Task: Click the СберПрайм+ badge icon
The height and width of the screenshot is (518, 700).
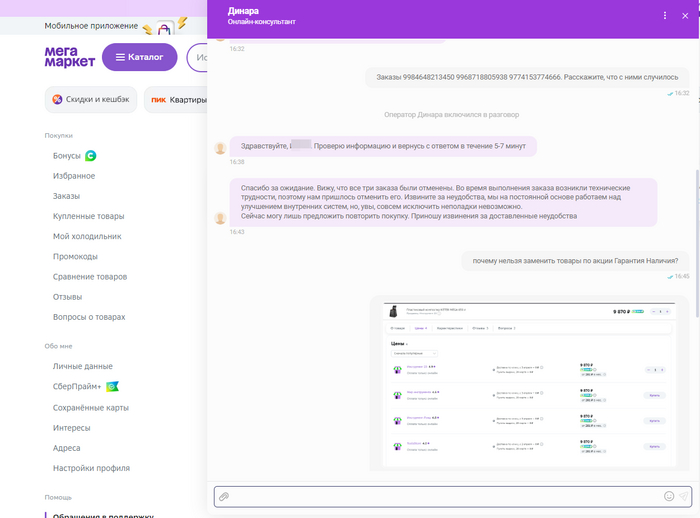Action: pos(112,386)
